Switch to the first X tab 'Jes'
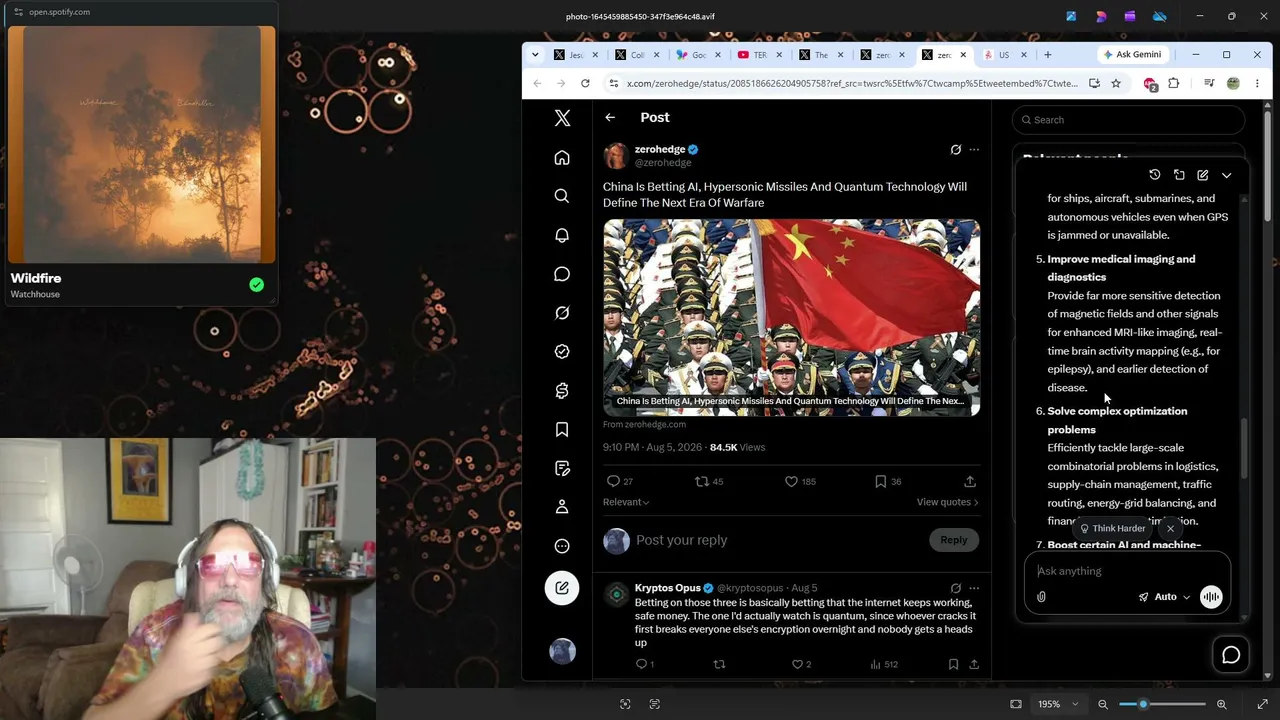 pos(575,55)
